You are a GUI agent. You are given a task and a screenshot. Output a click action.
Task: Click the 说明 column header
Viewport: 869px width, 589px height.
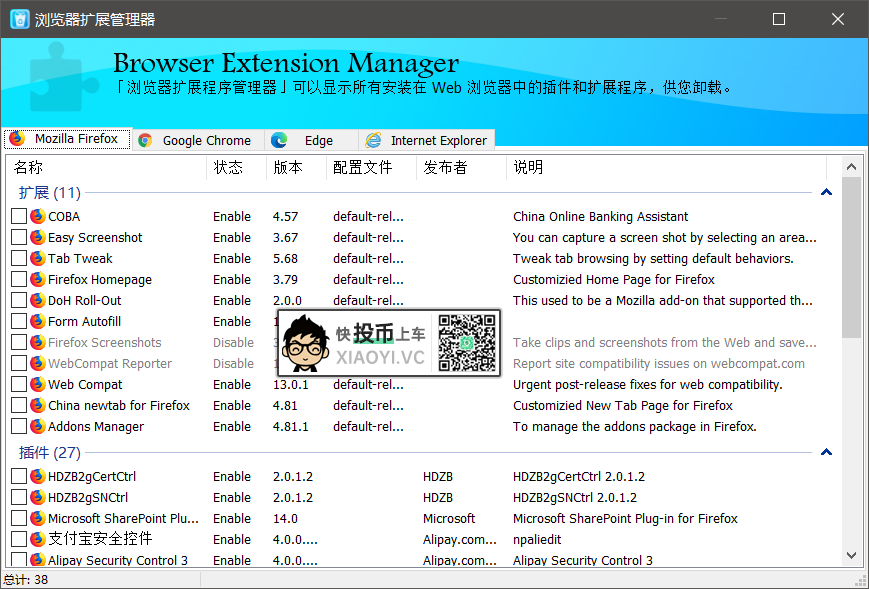point(666,167)
